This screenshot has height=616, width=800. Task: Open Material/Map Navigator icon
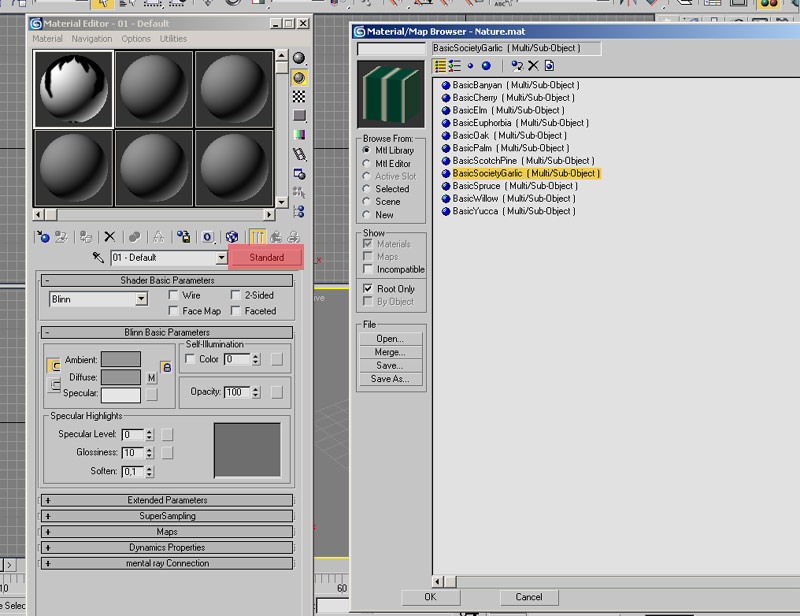click(299, 211)
